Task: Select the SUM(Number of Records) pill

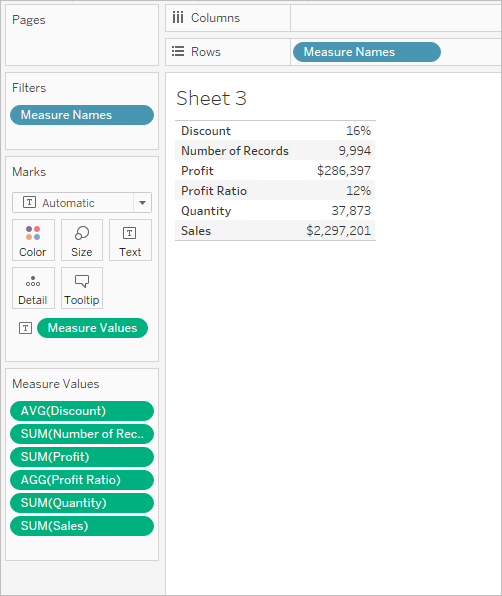Action: 82,434
